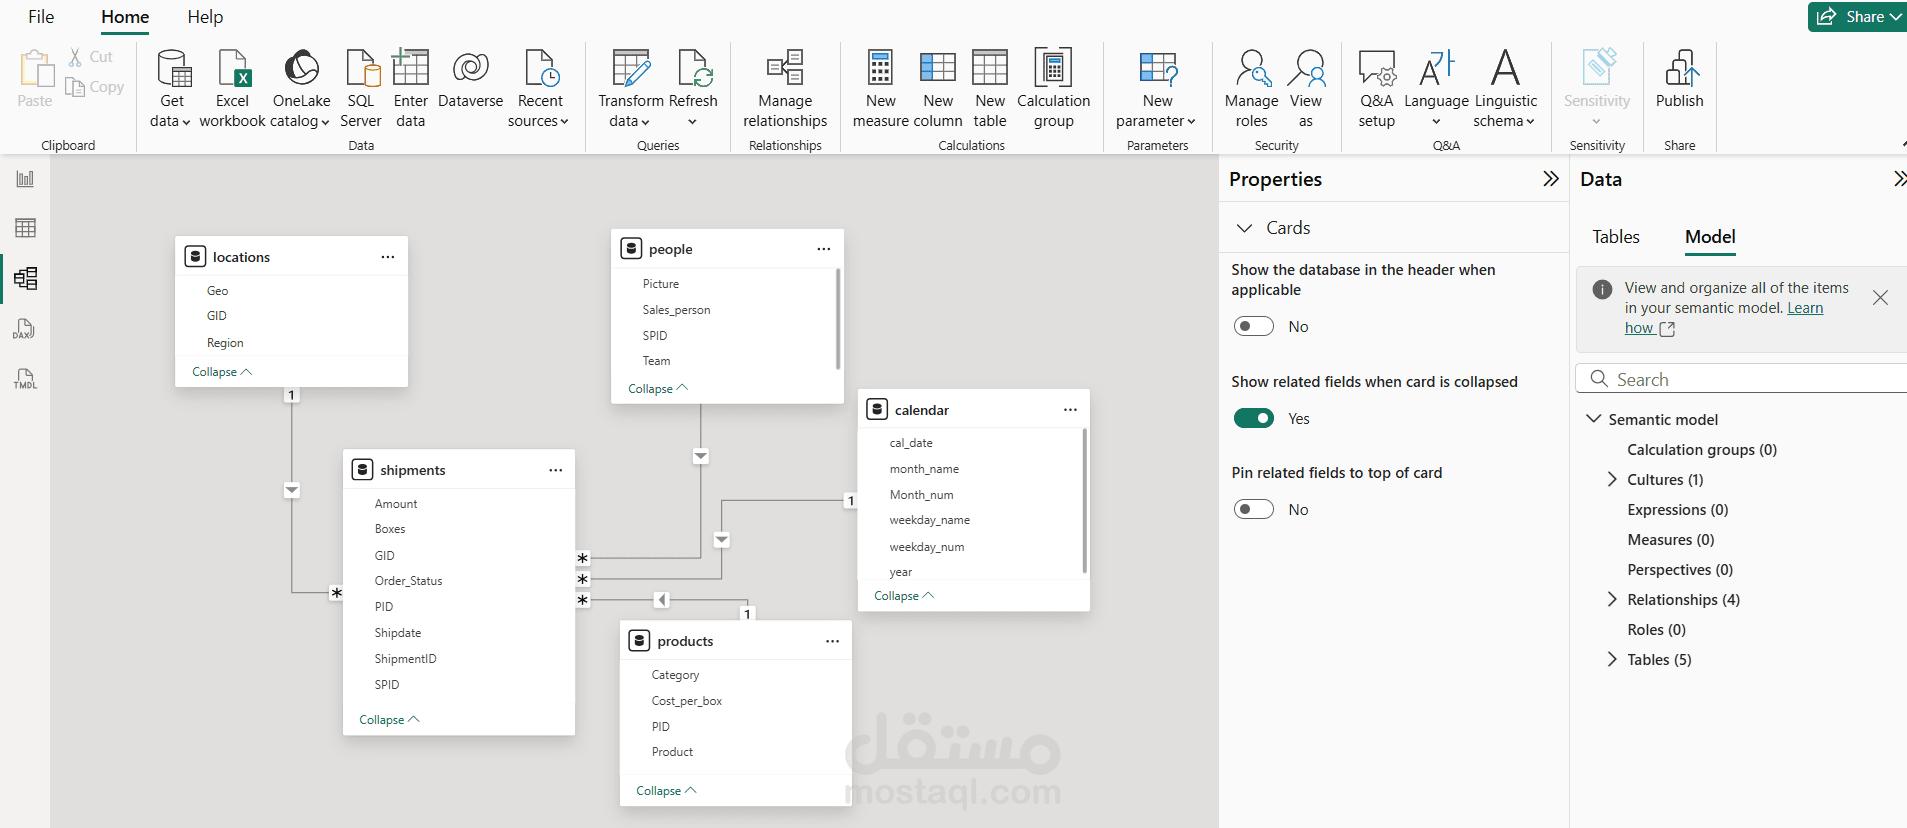Open DAX query view in sidebar
The image size is (1907, 828).
25,329
